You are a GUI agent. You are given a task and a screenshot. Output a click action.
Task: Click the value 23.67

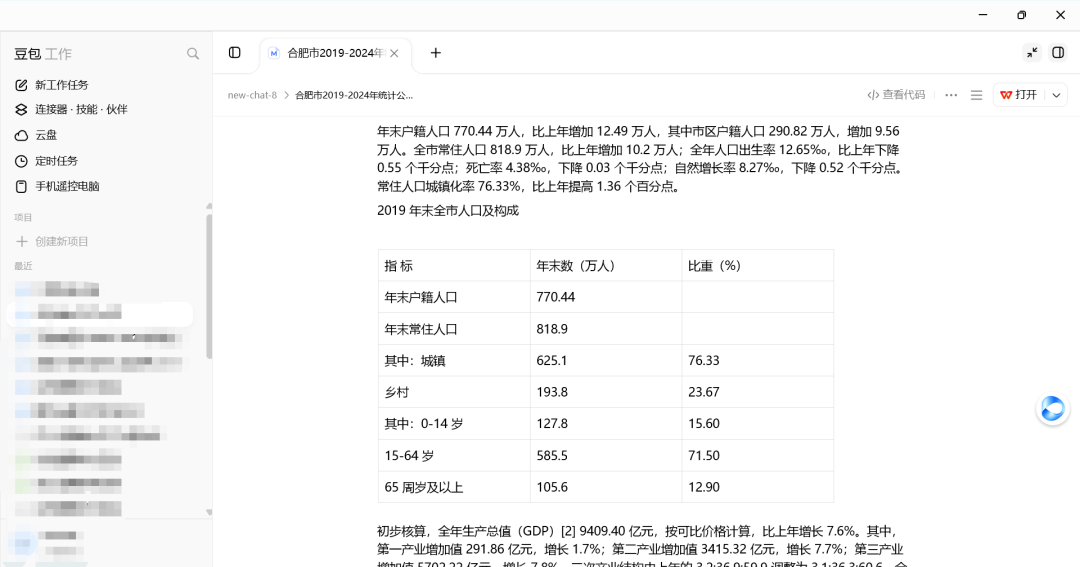(704, 392)
